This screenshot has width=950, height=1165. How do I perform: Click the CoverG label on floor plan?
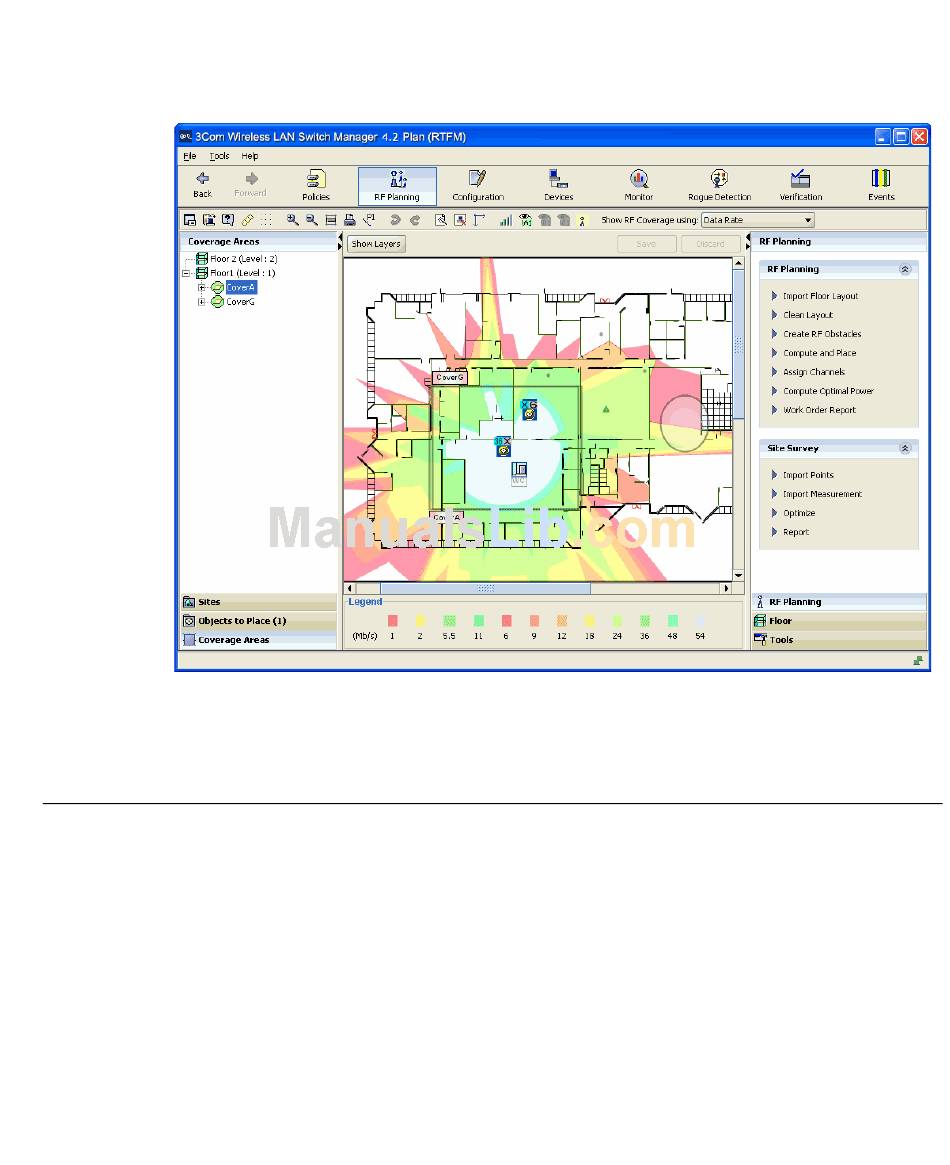449,377
